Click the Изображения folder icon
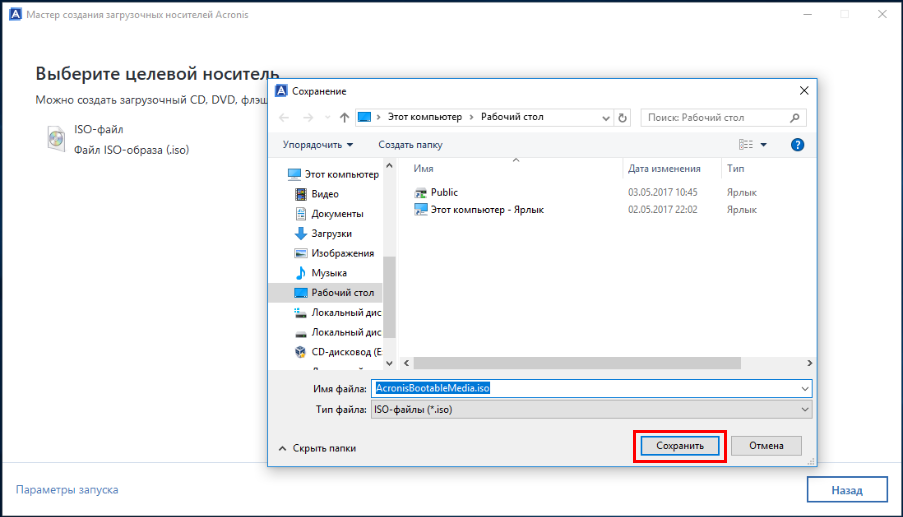 pyautogui.click(x=301, y=253)
